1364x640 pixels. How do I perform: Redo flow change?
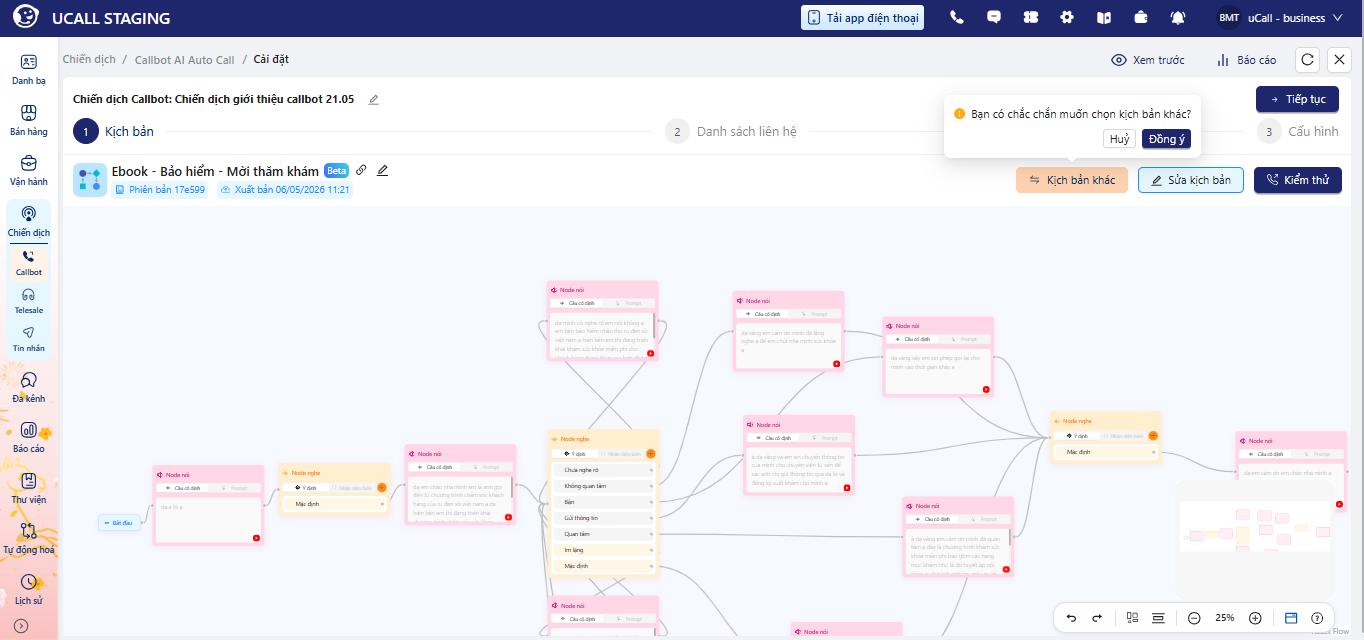point(1097,618)
